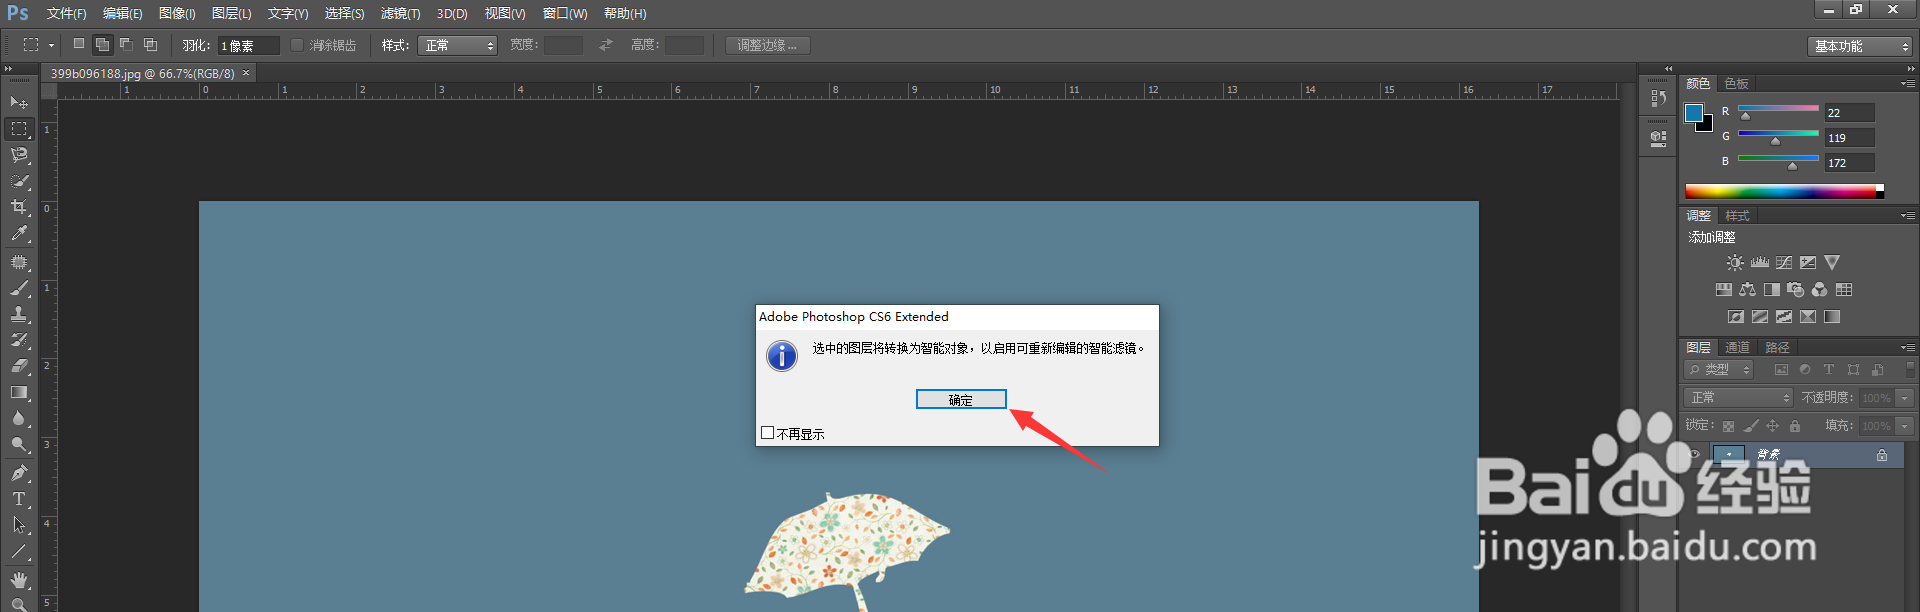The width and height of the screenshot is (1920, 612).
Task: Open the History panel icon
Action: 1658,98
